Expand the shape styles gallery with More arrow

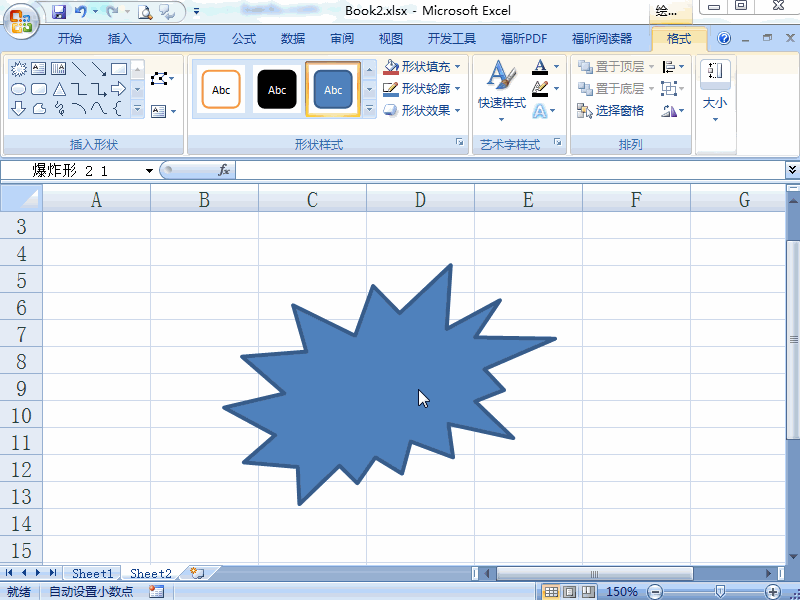pyautogui.click(x=369, y=107)
